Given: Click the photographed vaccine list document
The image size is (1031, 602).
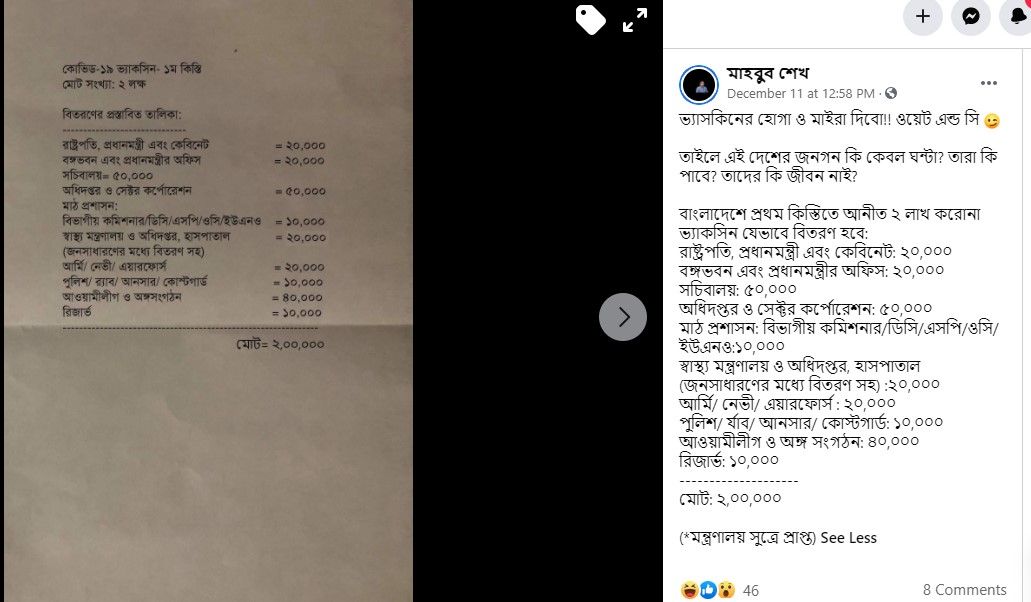Looking at the screenshot, I should 208,301.
